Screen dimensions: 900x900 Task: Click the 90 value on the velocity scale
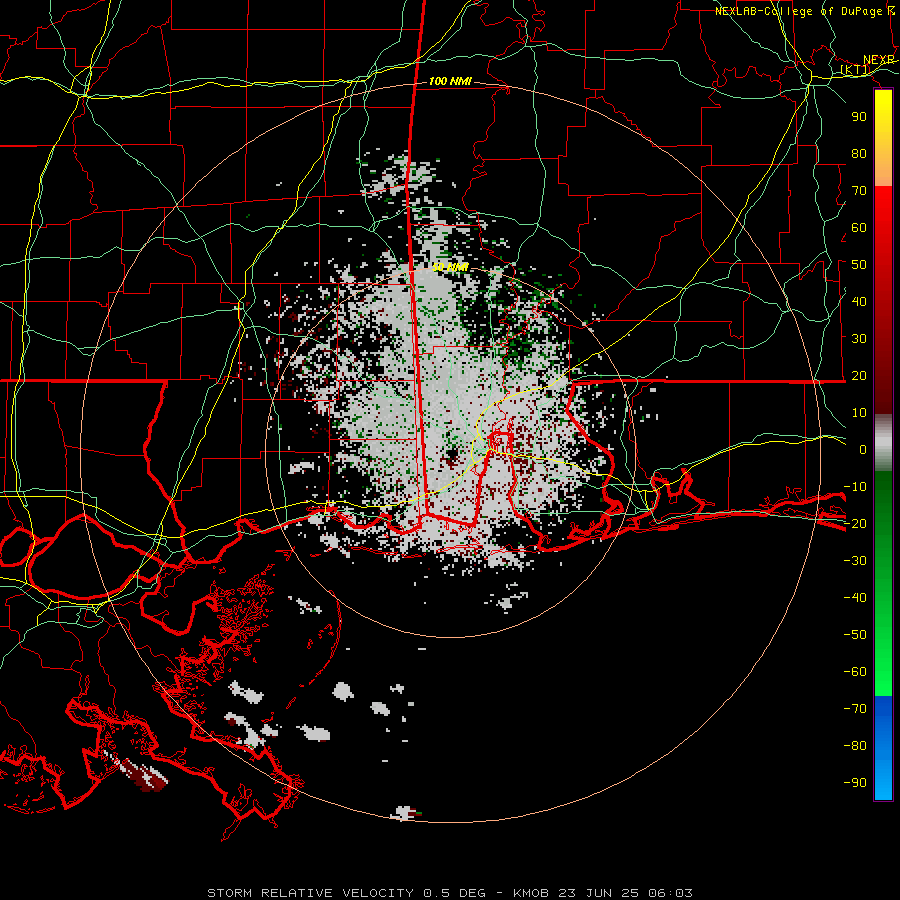(x=859, y=117)
